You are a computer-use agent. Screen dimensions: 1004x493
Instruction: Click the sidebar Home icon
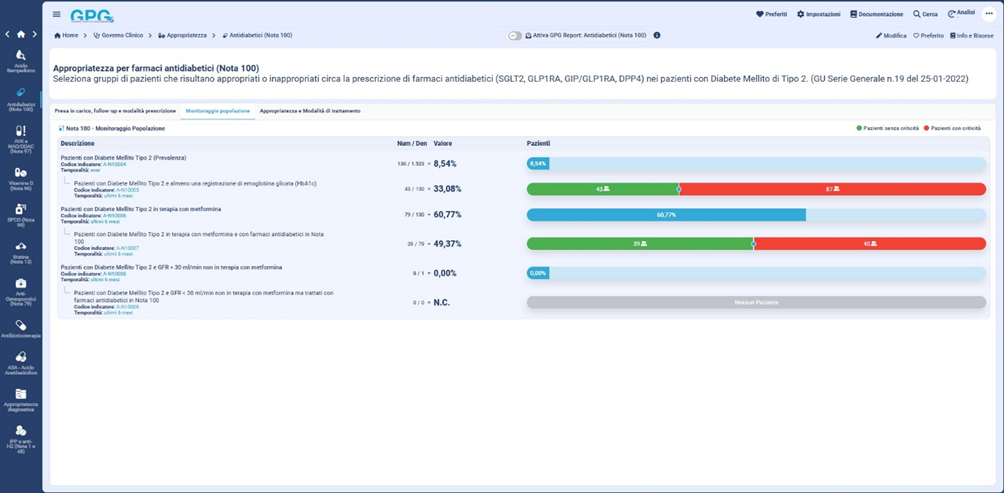[x=21, y=34]
